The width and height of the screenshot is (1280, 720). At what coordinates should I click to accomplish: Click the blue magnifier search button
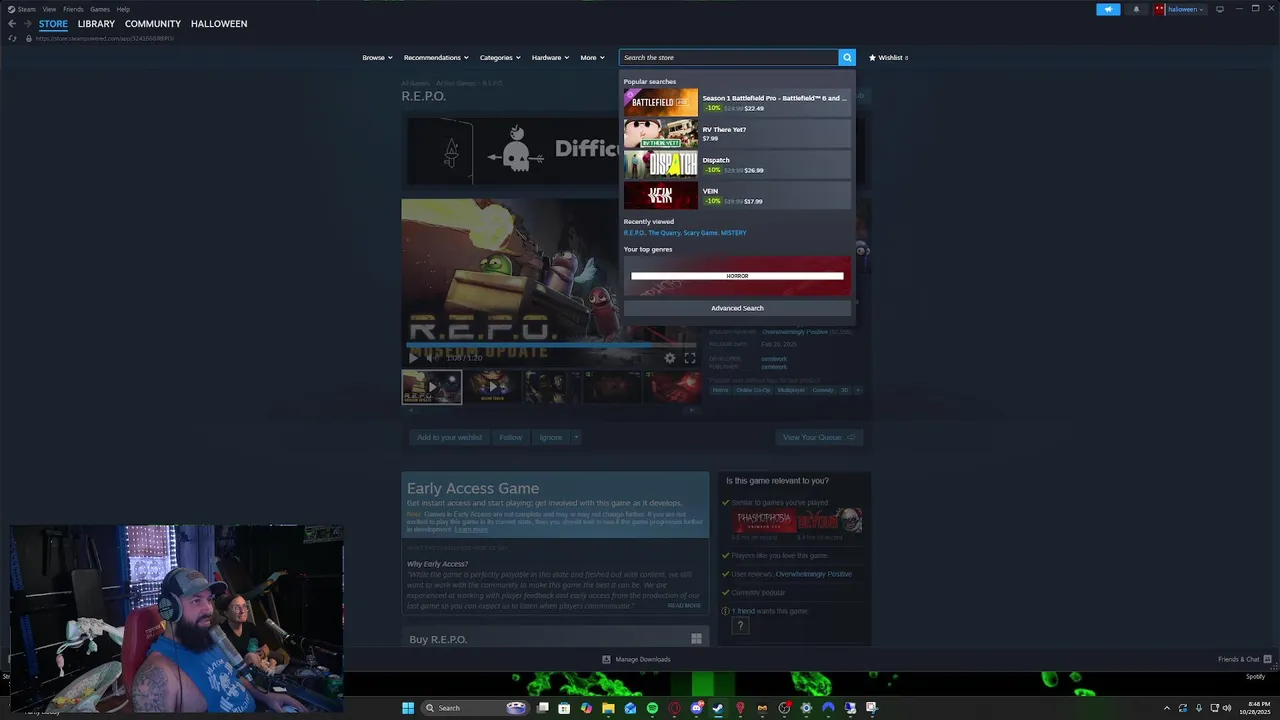point(847,57)
